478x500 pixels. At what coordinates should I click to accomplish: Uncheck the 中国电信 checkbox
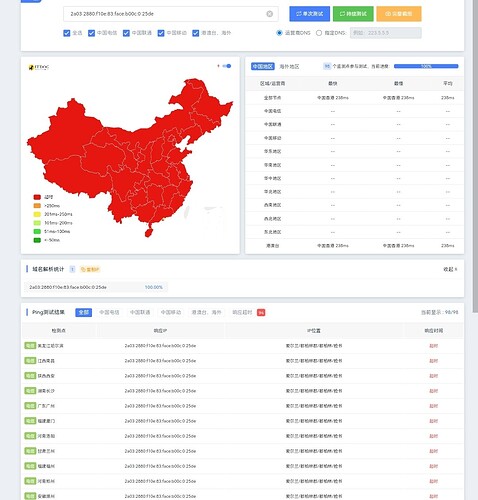[91, 33]
